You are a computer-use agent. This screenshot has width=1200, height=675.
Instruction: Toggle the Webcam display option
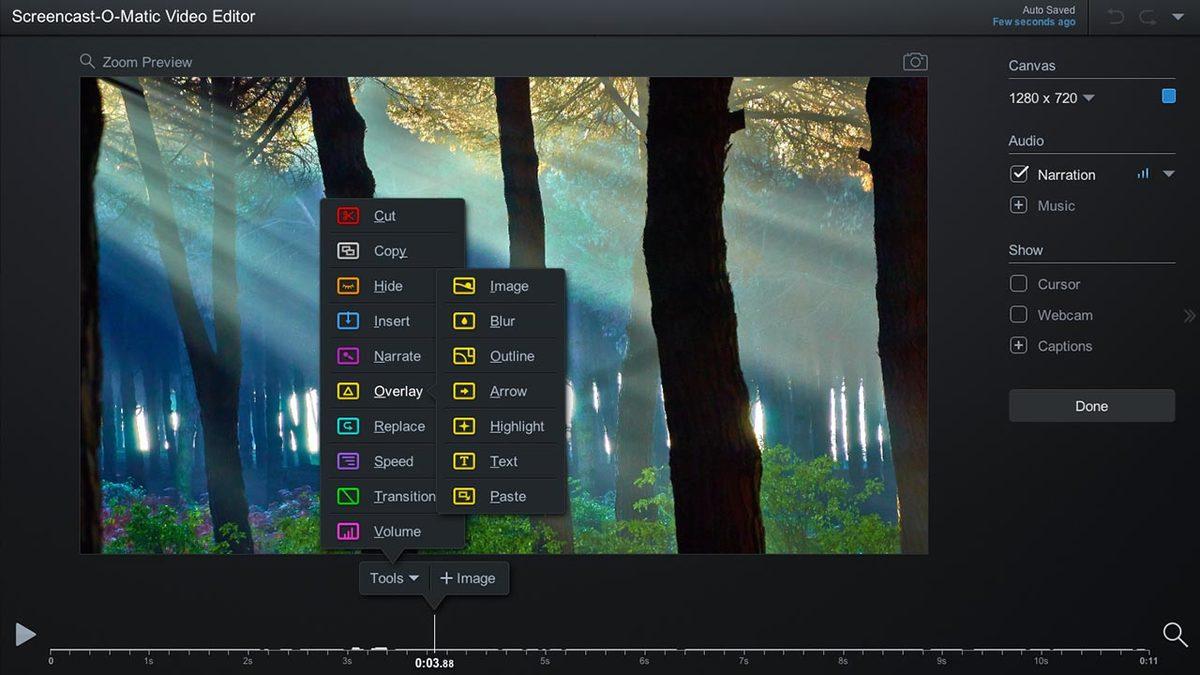click(x=1018, y=314)
